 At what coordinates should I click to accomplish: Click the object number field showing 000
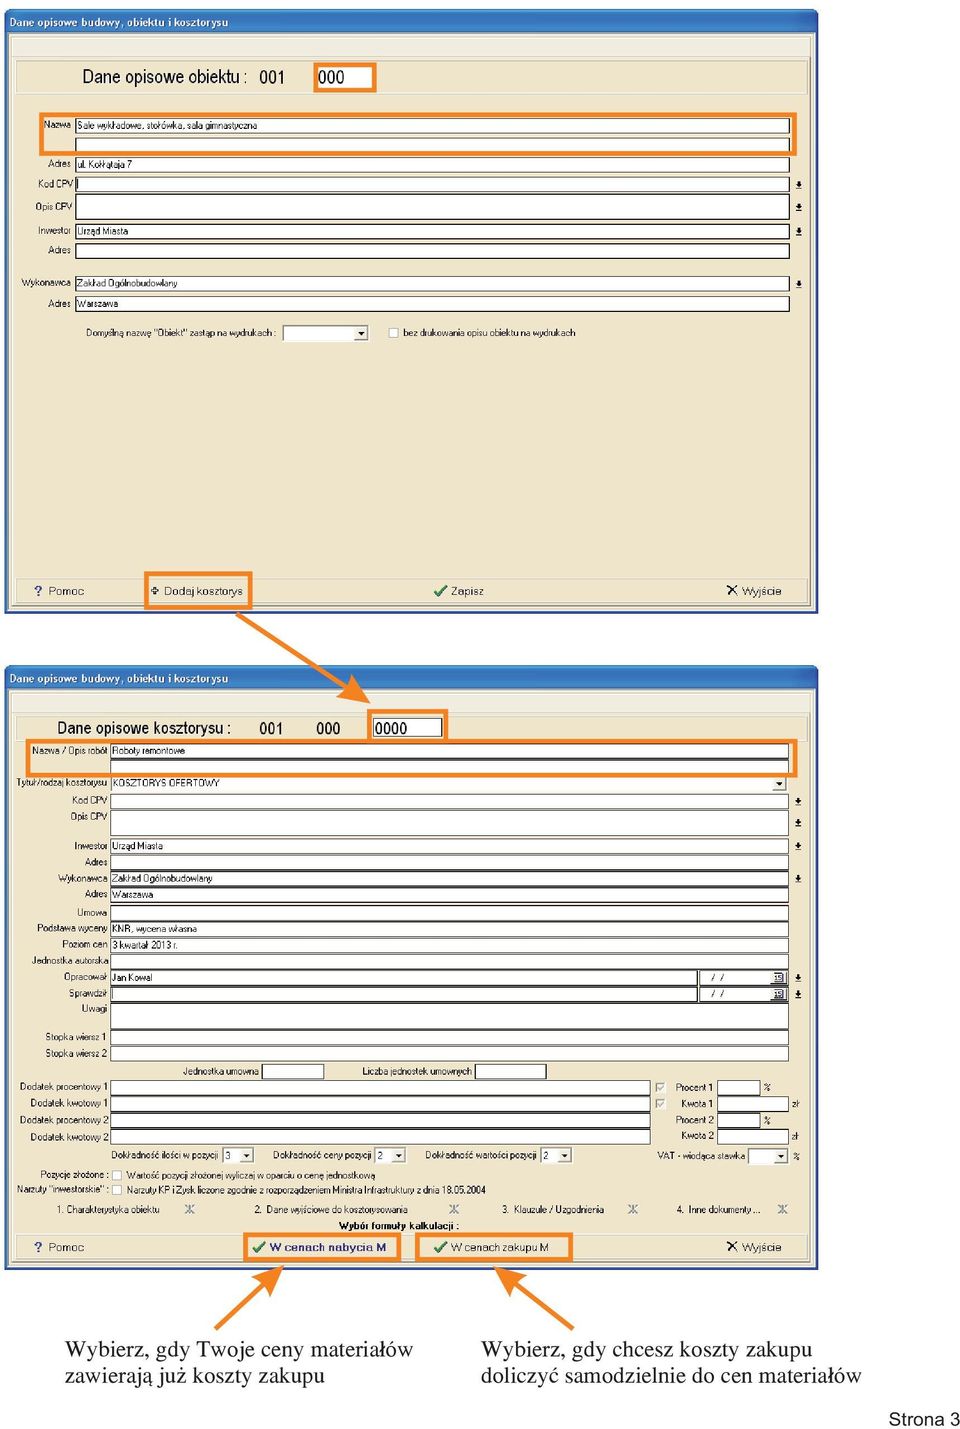tap(344, 77)
